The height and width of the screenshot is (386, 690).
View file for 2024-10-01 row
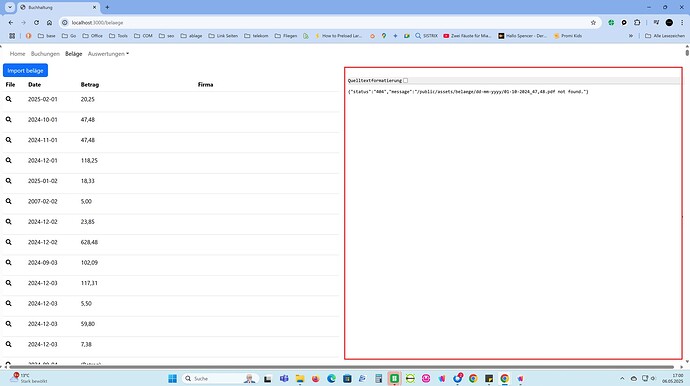click(8, 120)
